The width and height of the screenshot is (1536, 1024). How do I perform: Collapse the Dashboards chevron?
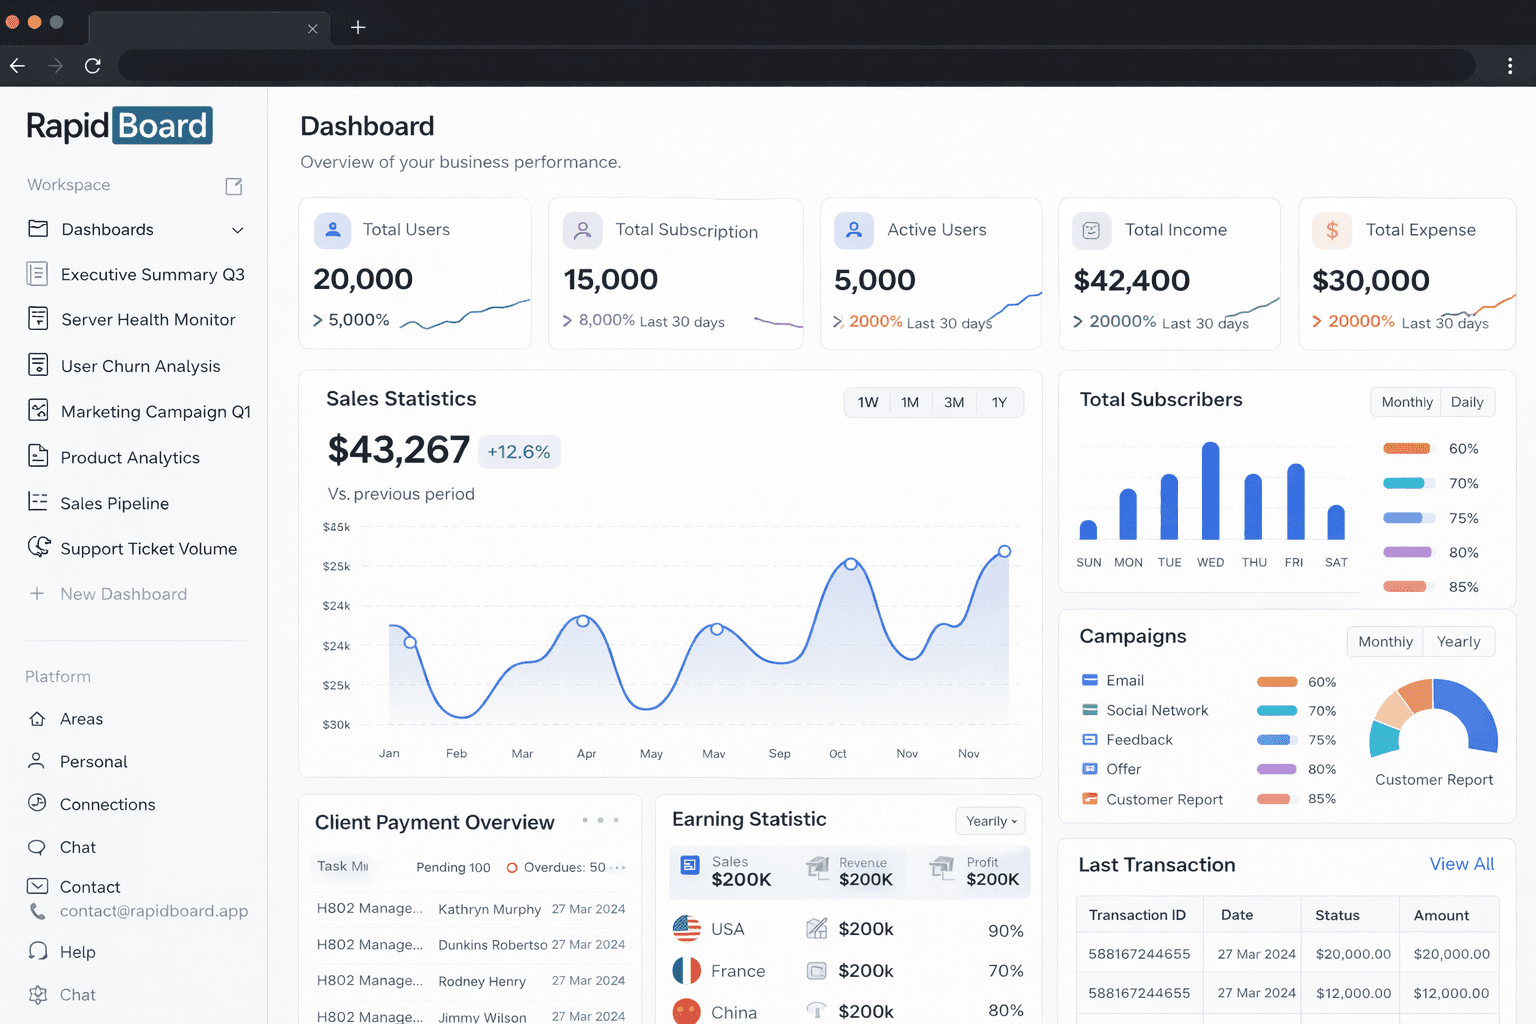click(238, 230)
